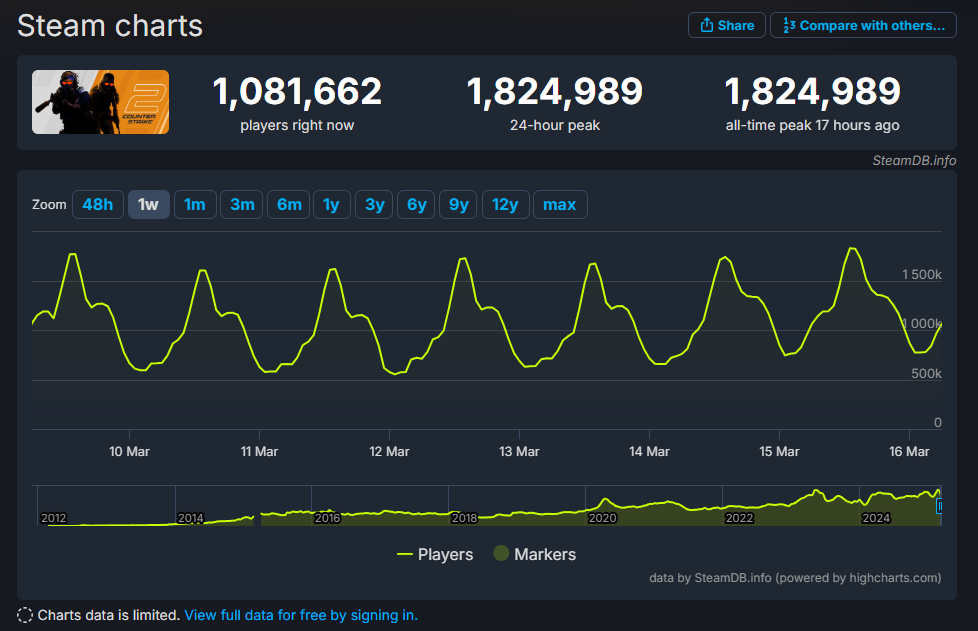Toggle the Players series in legend
The image size is (978, 631).
click(x=435, y=554)
